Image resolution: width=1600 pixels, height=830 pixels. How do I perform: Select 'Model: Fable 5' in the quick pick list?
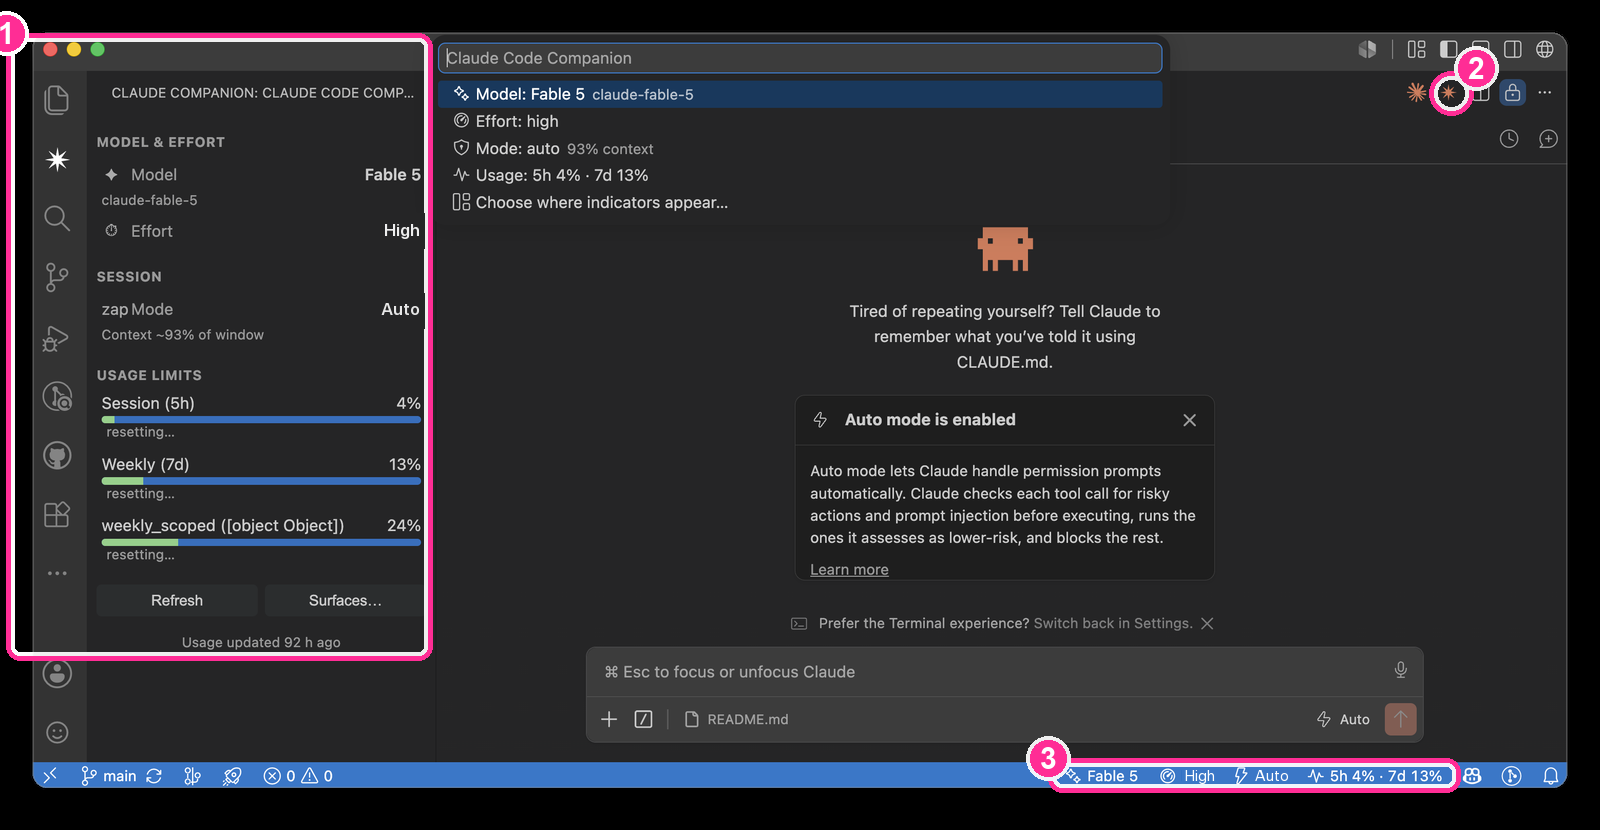[x=800, y=94]
